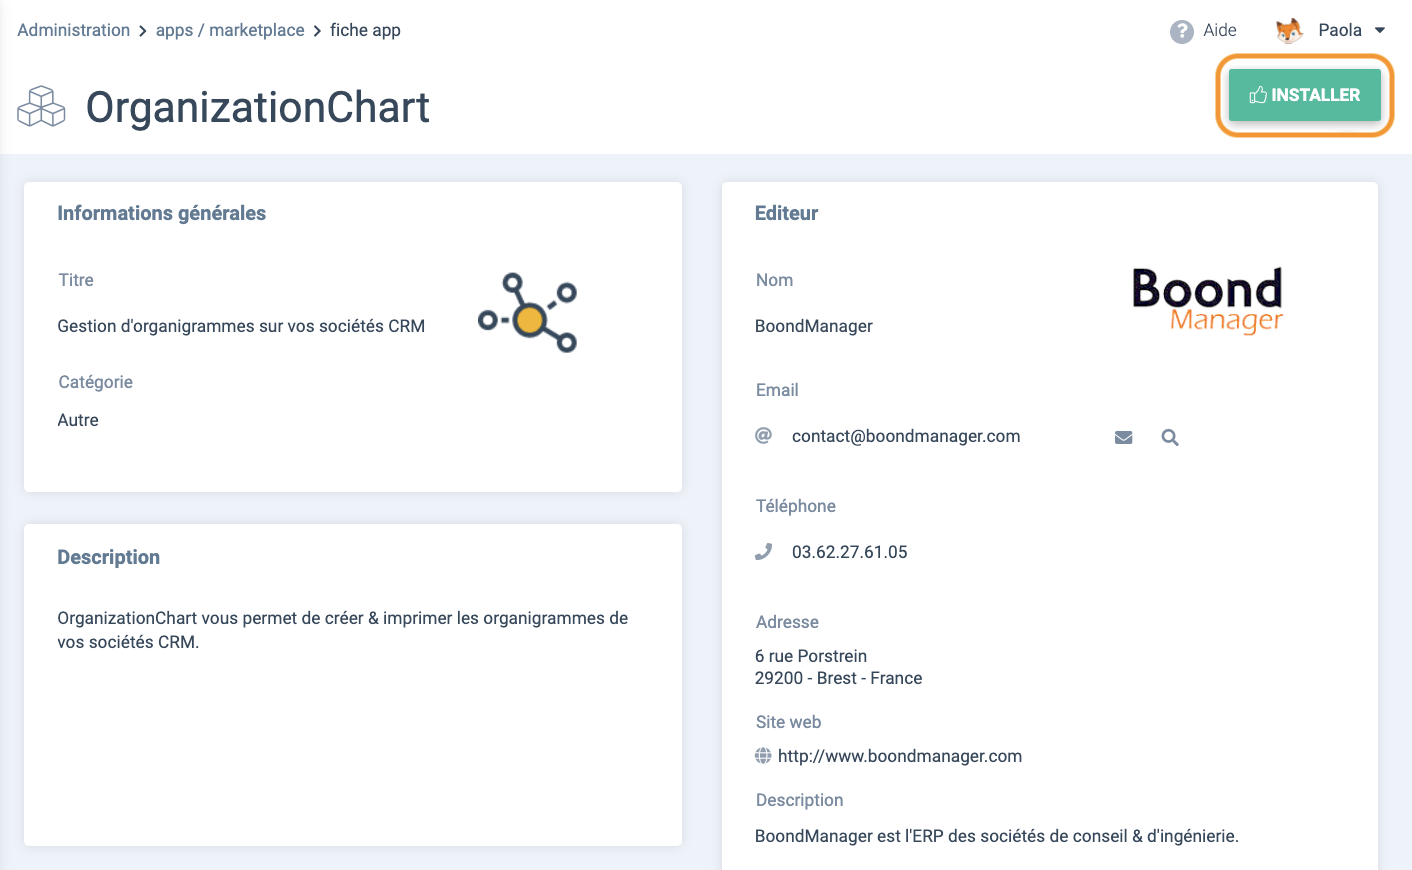The height and width of the screenshot is (870, 1412).
Task: Open the Aide question mark icon
Action: [x=1182, y=32]
